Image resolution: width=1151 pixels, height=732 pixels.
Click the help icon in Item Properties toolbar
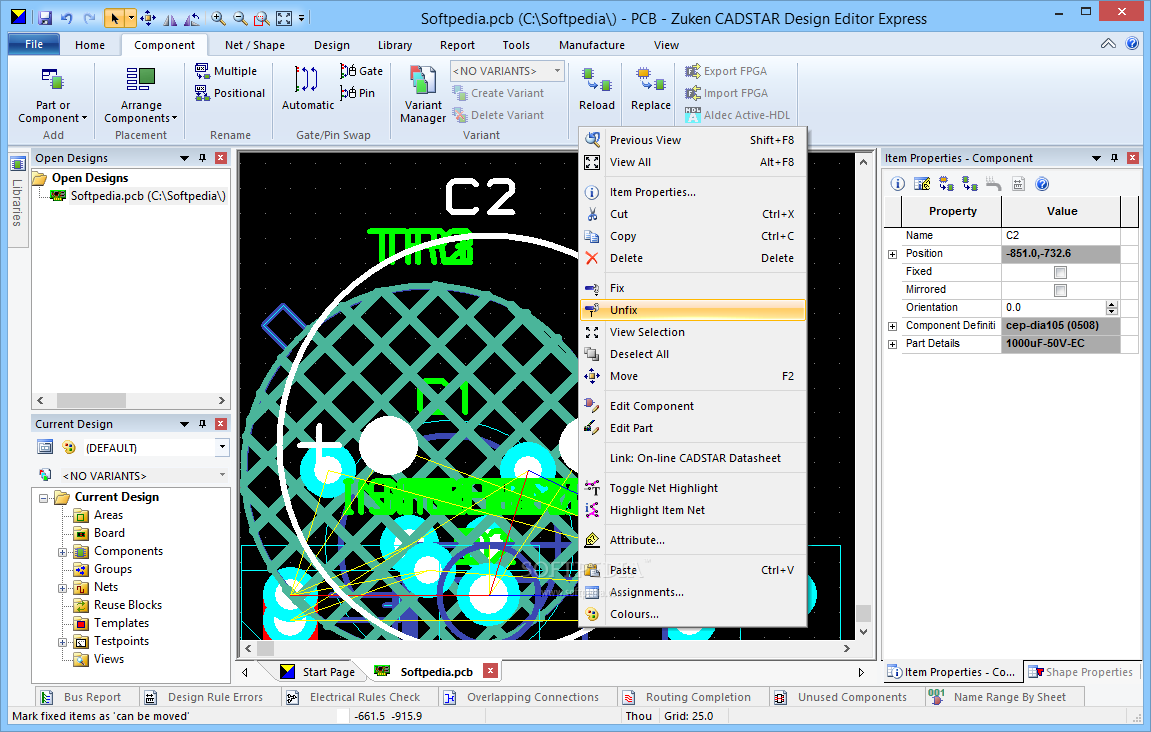pyautogui.click(x=1042, y=184)
